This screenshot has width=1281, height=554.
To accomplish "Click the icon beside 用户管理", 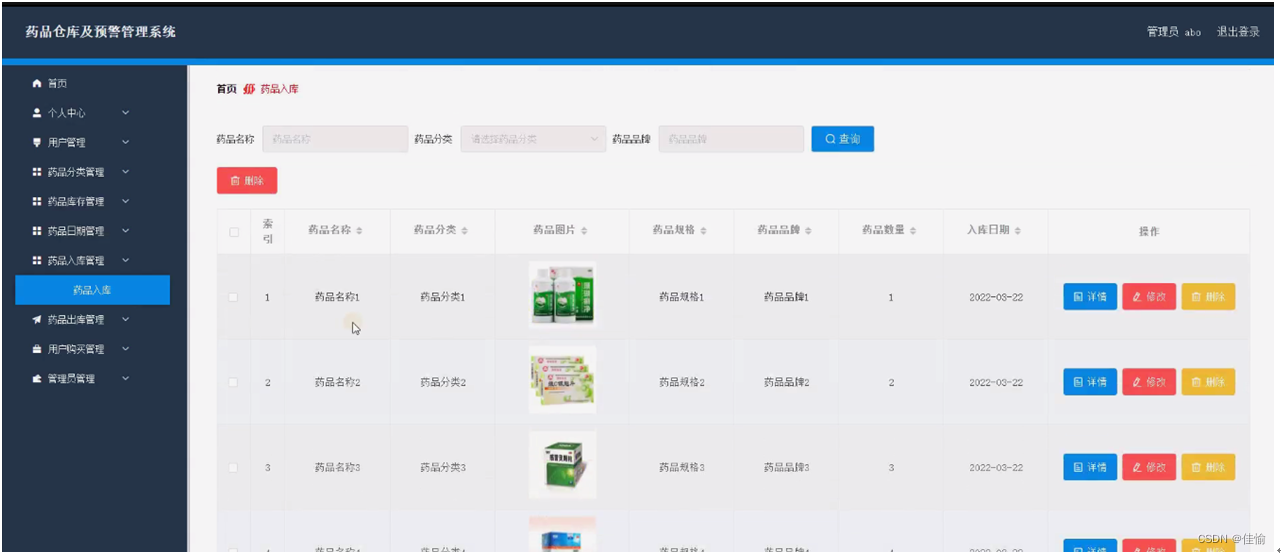I will [x=37, y=142].
